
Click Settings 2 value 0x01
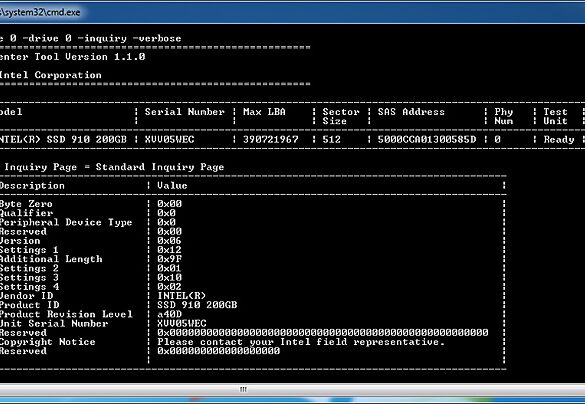169,268
